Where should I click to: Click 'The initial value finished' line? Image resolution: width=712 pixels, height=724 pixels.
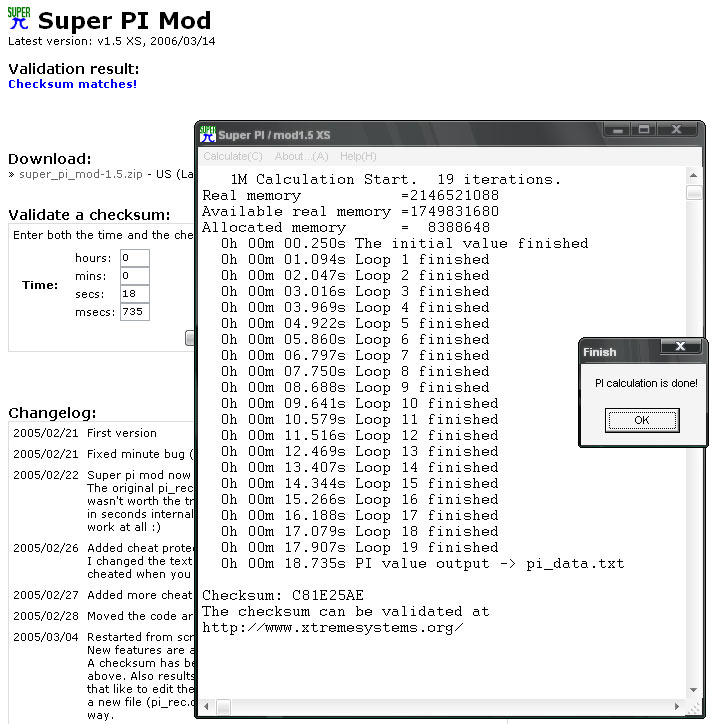[404, 243]
